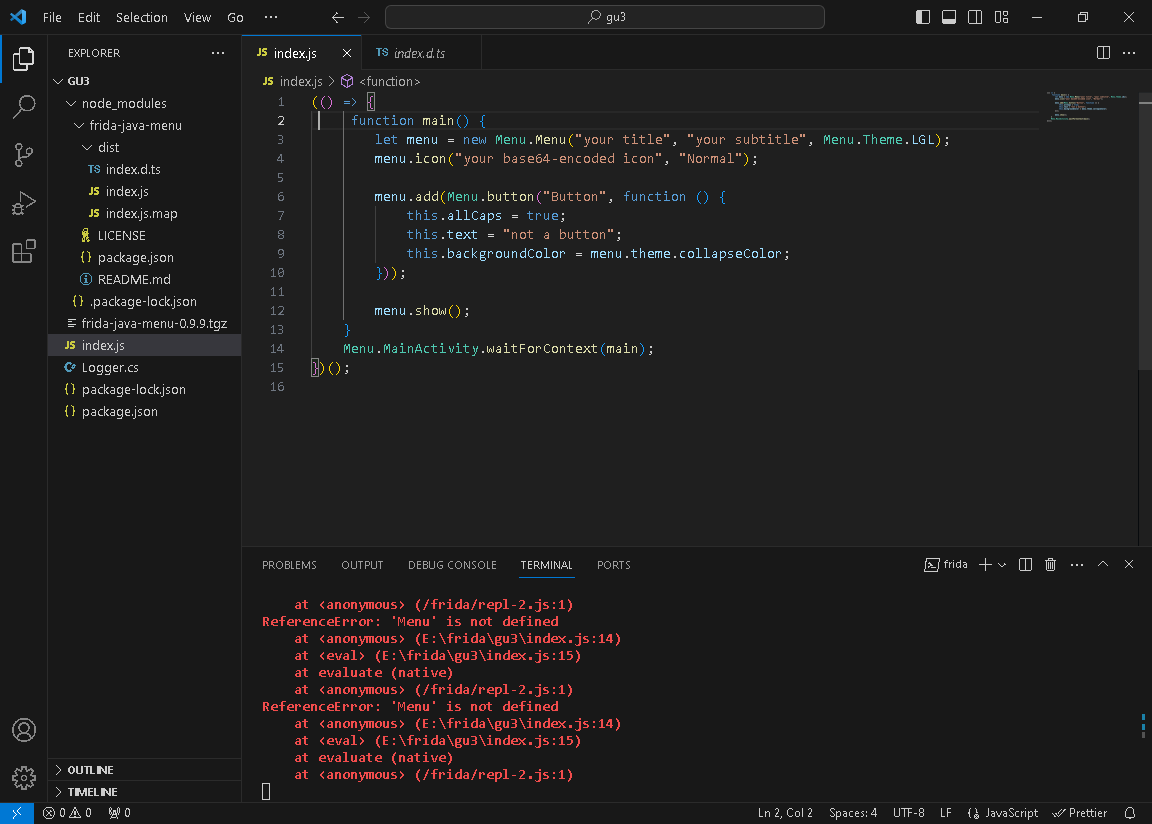
Task: Open the new terminal profile dropdown arrow
Action: pyautogui.click(x=1002, y=565)
